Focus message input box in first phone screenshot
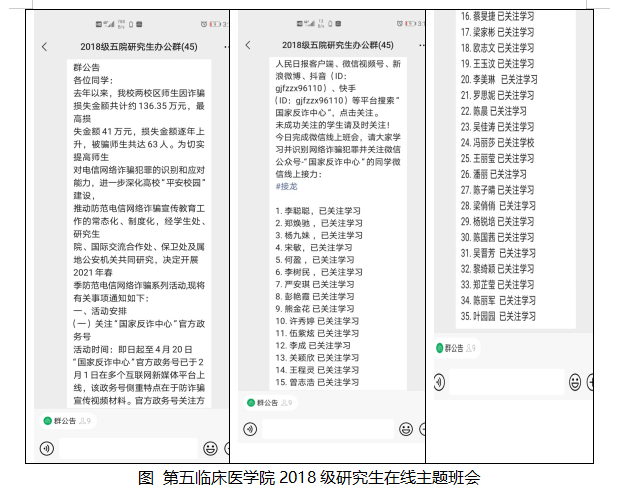 [128, 449]
